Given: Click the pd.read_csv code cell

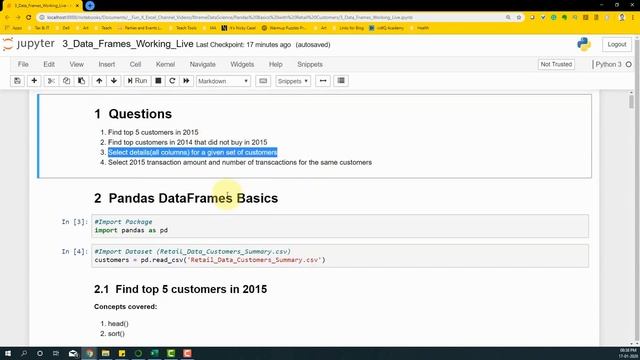Looking at the screenshot, I should click(340, 256).
